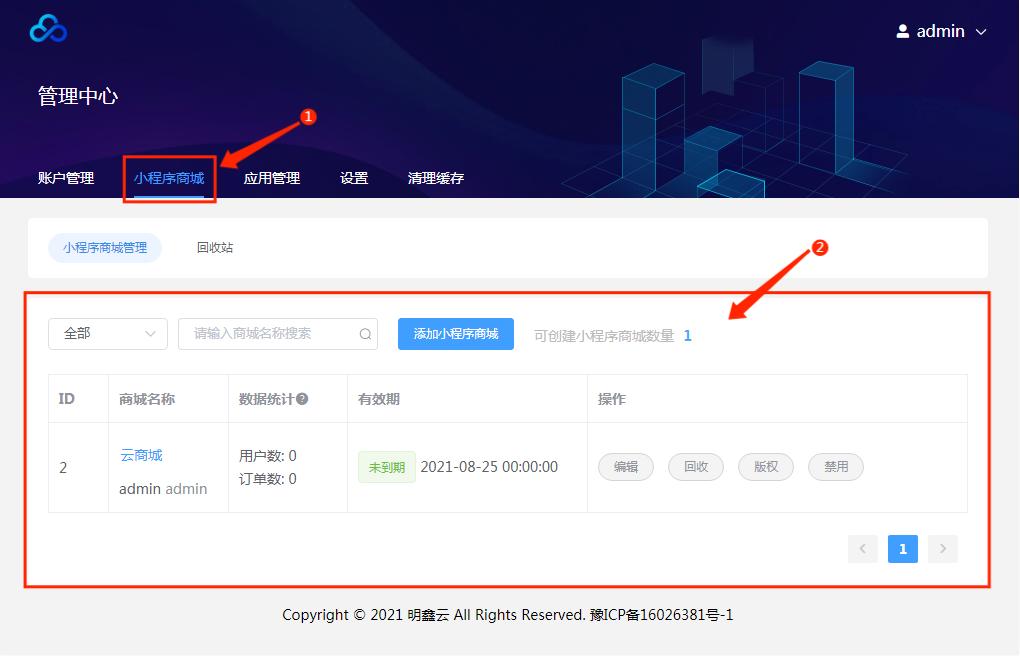The height and width of the screenshot is (656, 1020).
Task: Click the blue cloud logo icon
Action: 48,29
